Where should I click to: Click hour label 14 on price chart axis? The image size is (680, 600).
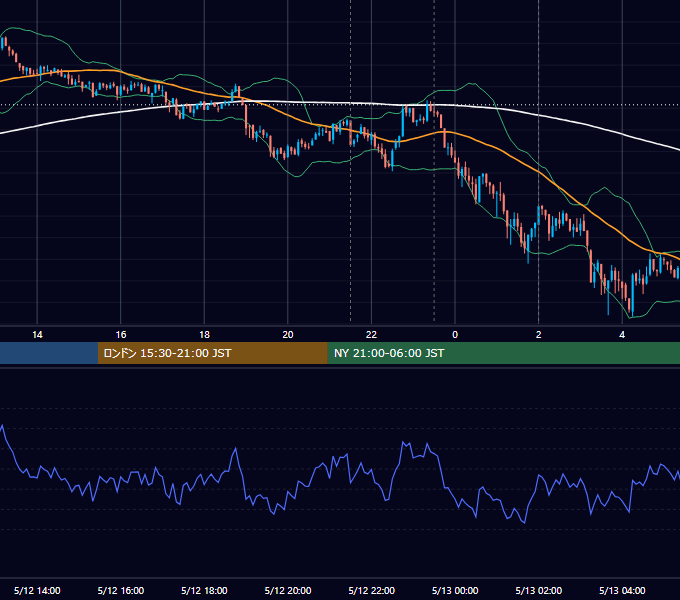tap(37, 335)
